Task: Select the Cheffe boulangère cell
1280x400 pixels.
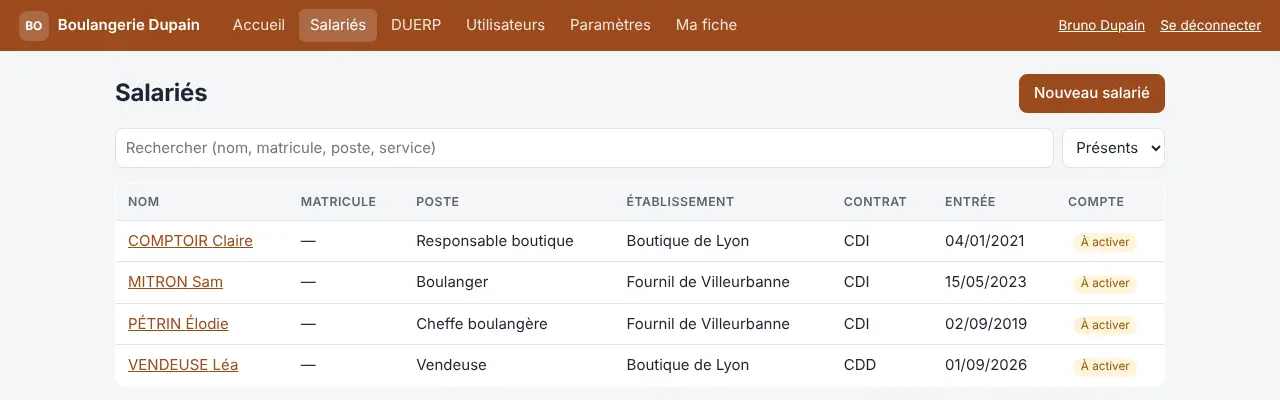Action: (x=482, y=324)
